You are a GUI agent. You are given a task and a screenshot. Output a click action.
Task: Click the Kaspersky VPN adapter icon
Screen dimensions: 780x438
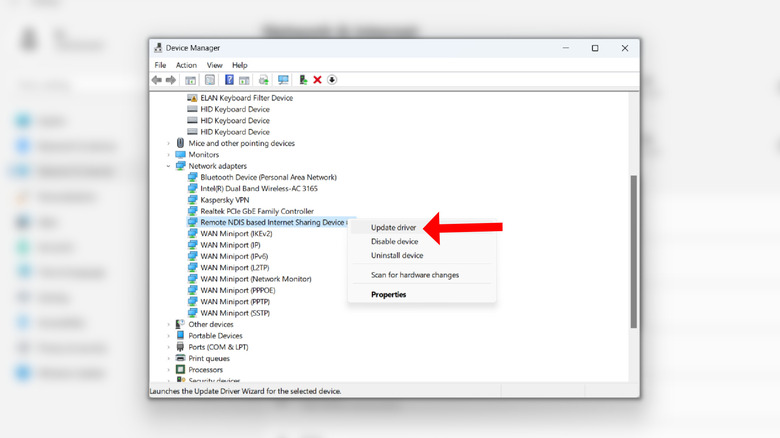click(193, 199)
